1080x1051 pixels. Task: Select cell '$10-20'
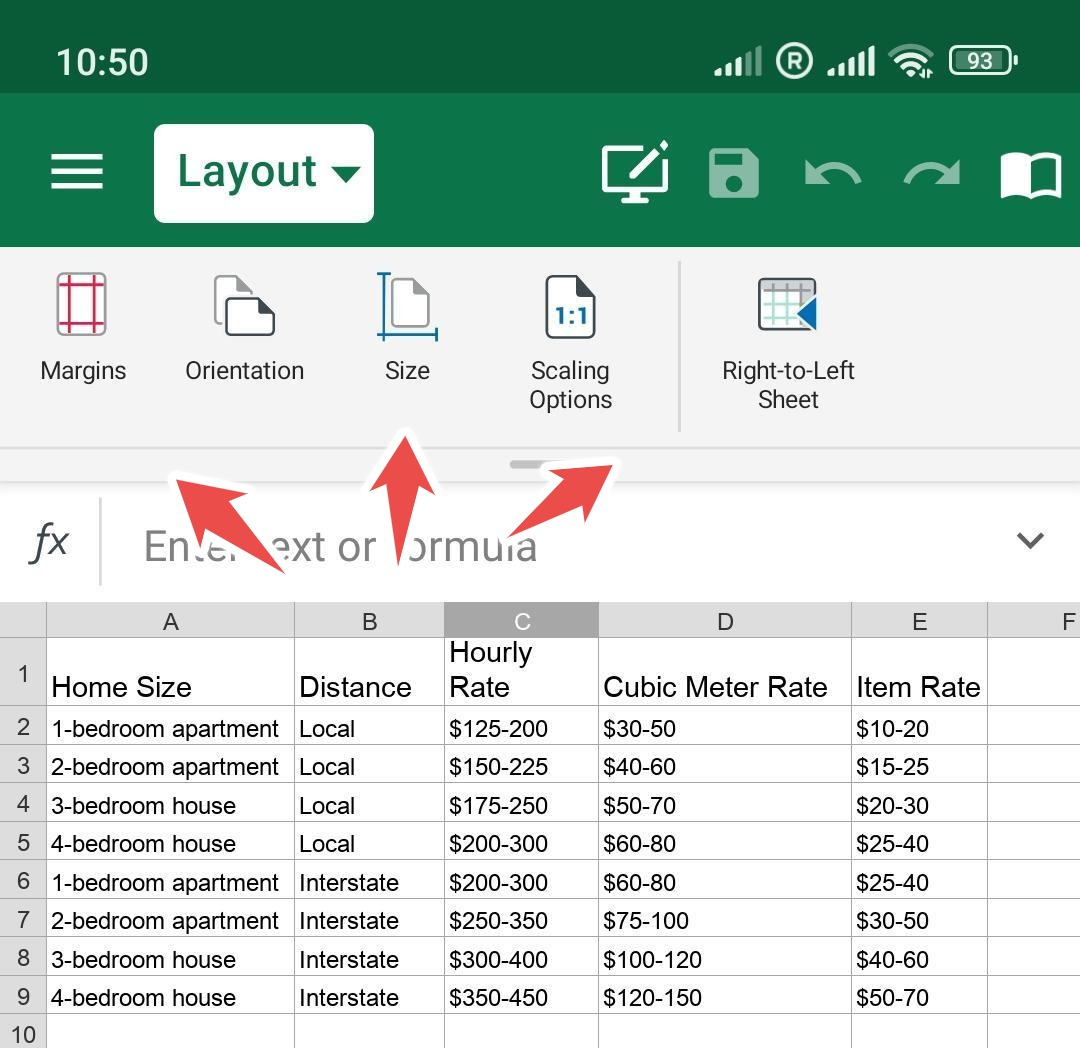click(x=920, y=726)
